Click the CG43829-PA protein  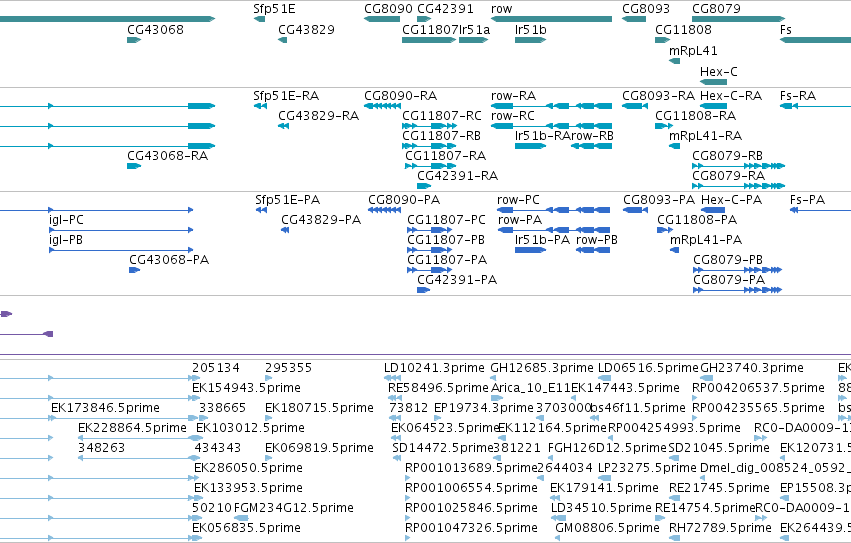point(285,230)
